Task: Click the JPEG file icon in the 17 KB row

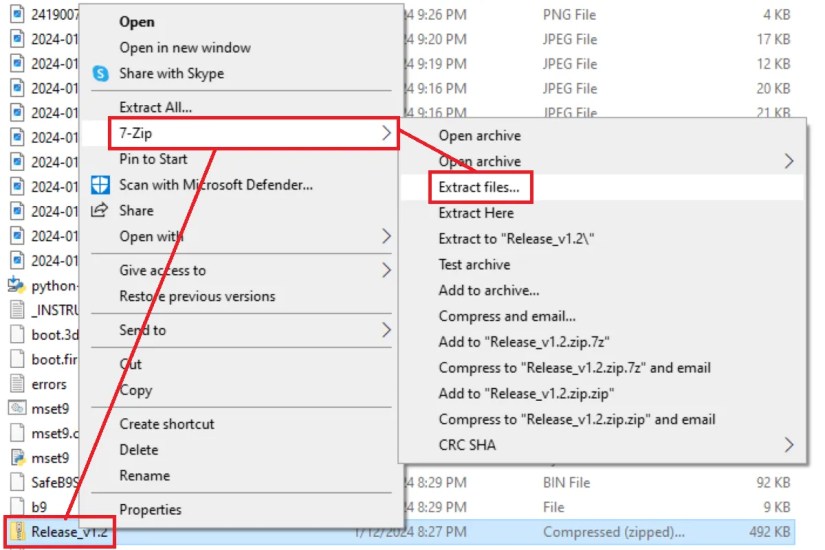Action: point(17,39)
